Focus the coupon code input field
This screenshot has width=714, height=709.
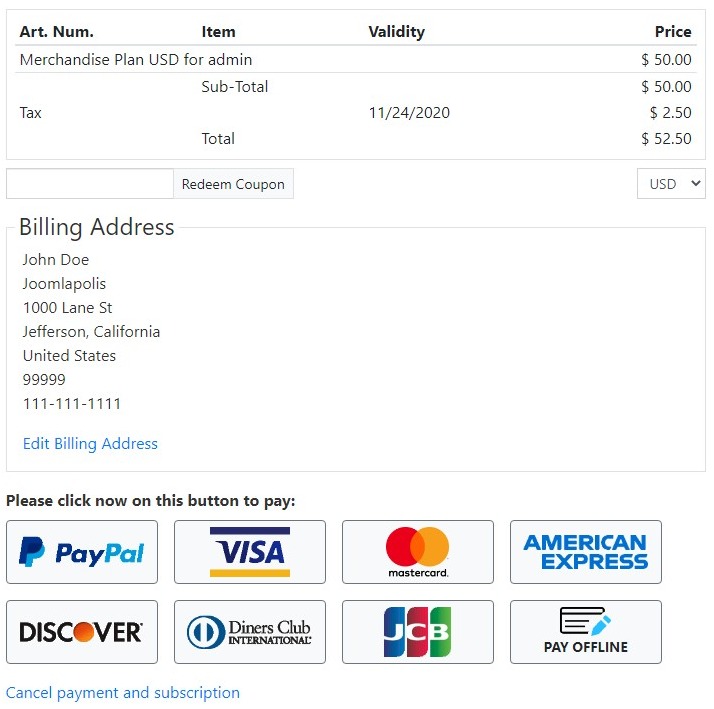click(x=90, y=184)
